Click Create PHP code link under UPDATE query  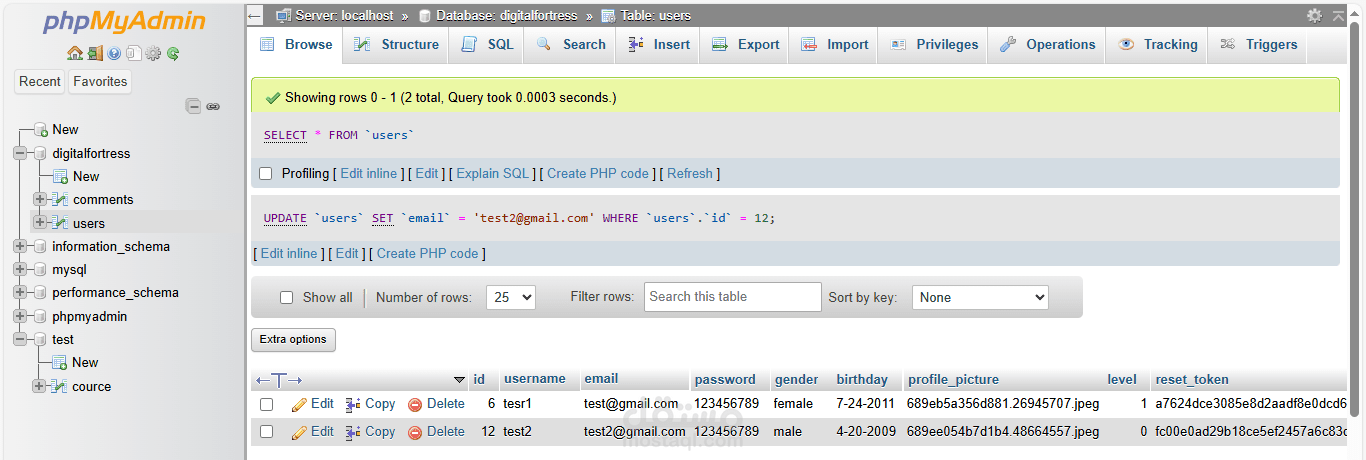tap(428, 254)
